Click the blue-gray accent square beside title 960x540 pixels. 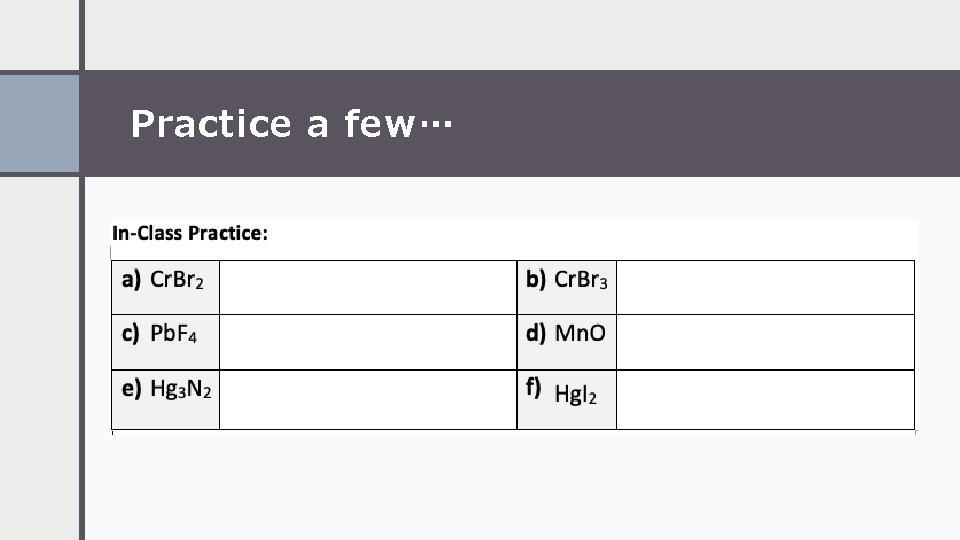point(39,124)
